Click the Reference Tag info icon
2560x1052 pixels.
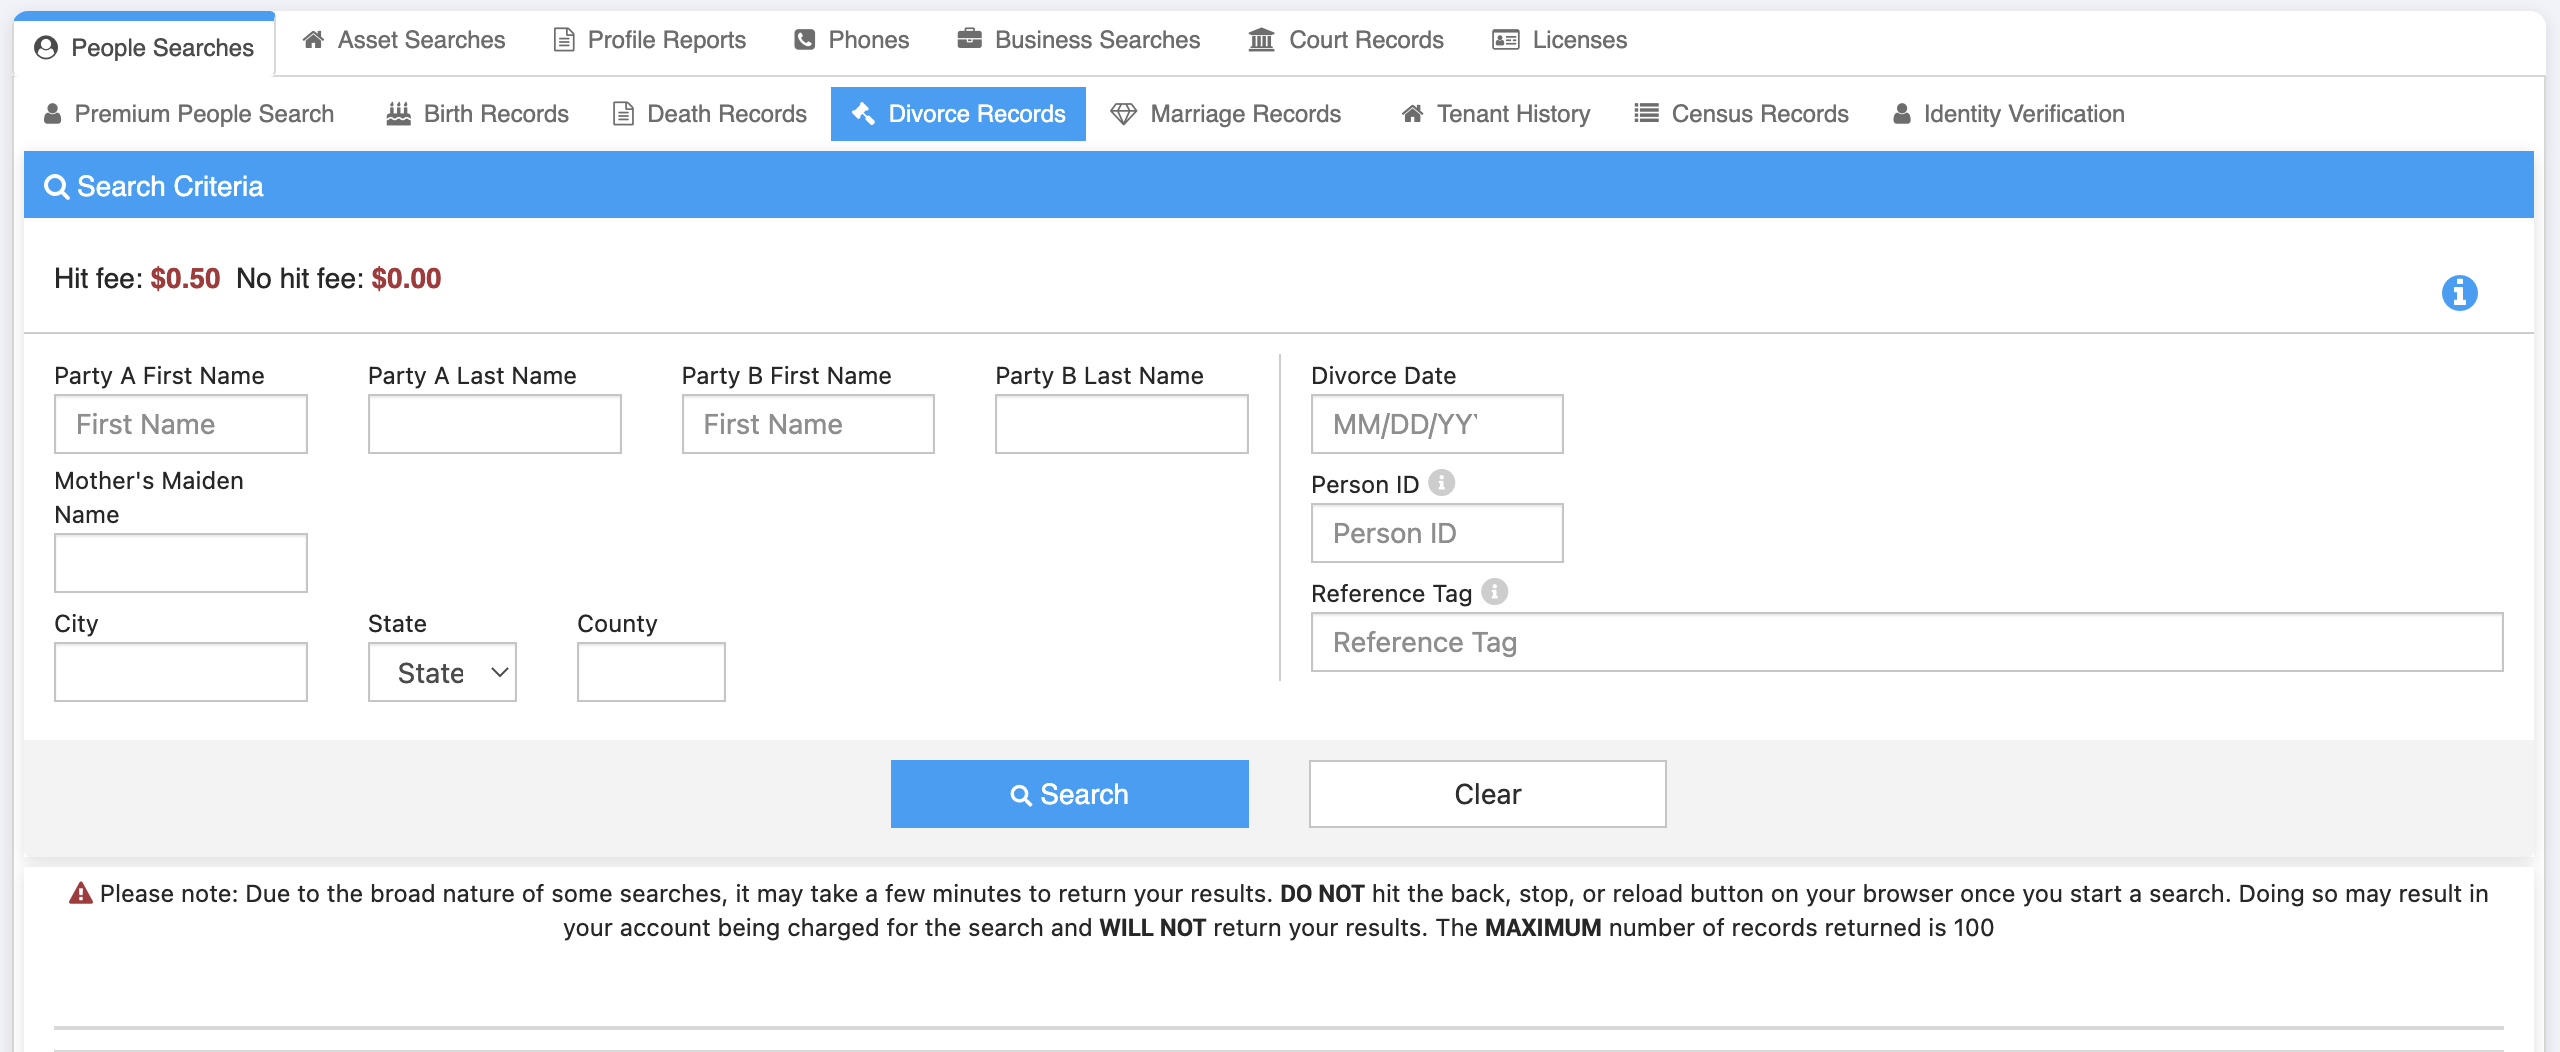1494,592
